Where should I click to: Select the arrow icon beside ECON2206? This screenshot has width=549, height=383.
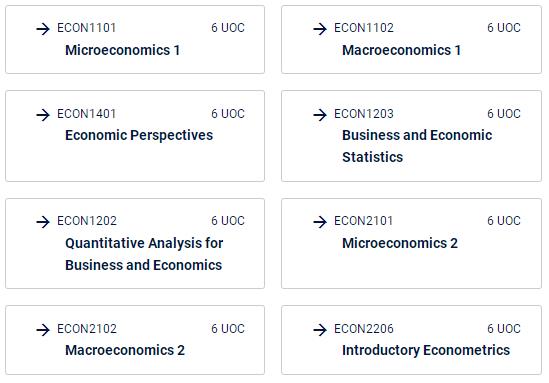[320, 329]
